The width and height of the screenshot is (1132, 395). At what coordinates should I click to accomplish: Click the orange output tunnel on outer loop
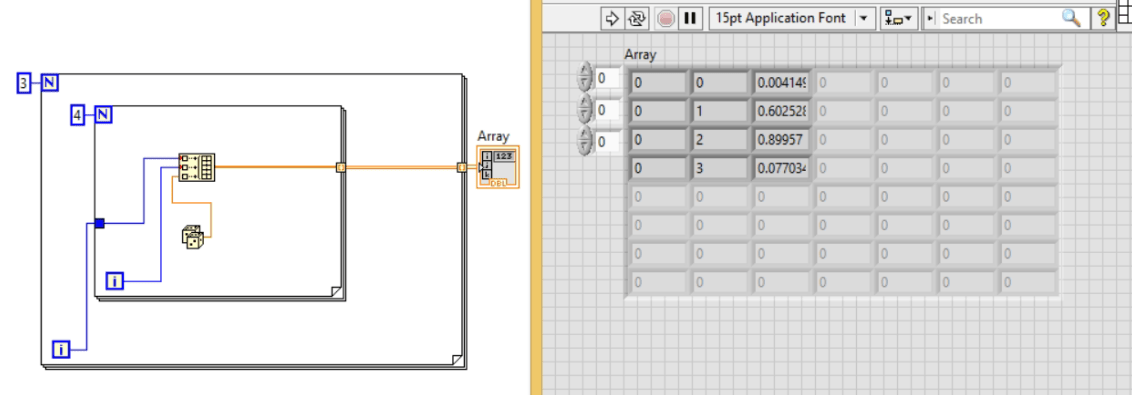click(x=461, y=168)
